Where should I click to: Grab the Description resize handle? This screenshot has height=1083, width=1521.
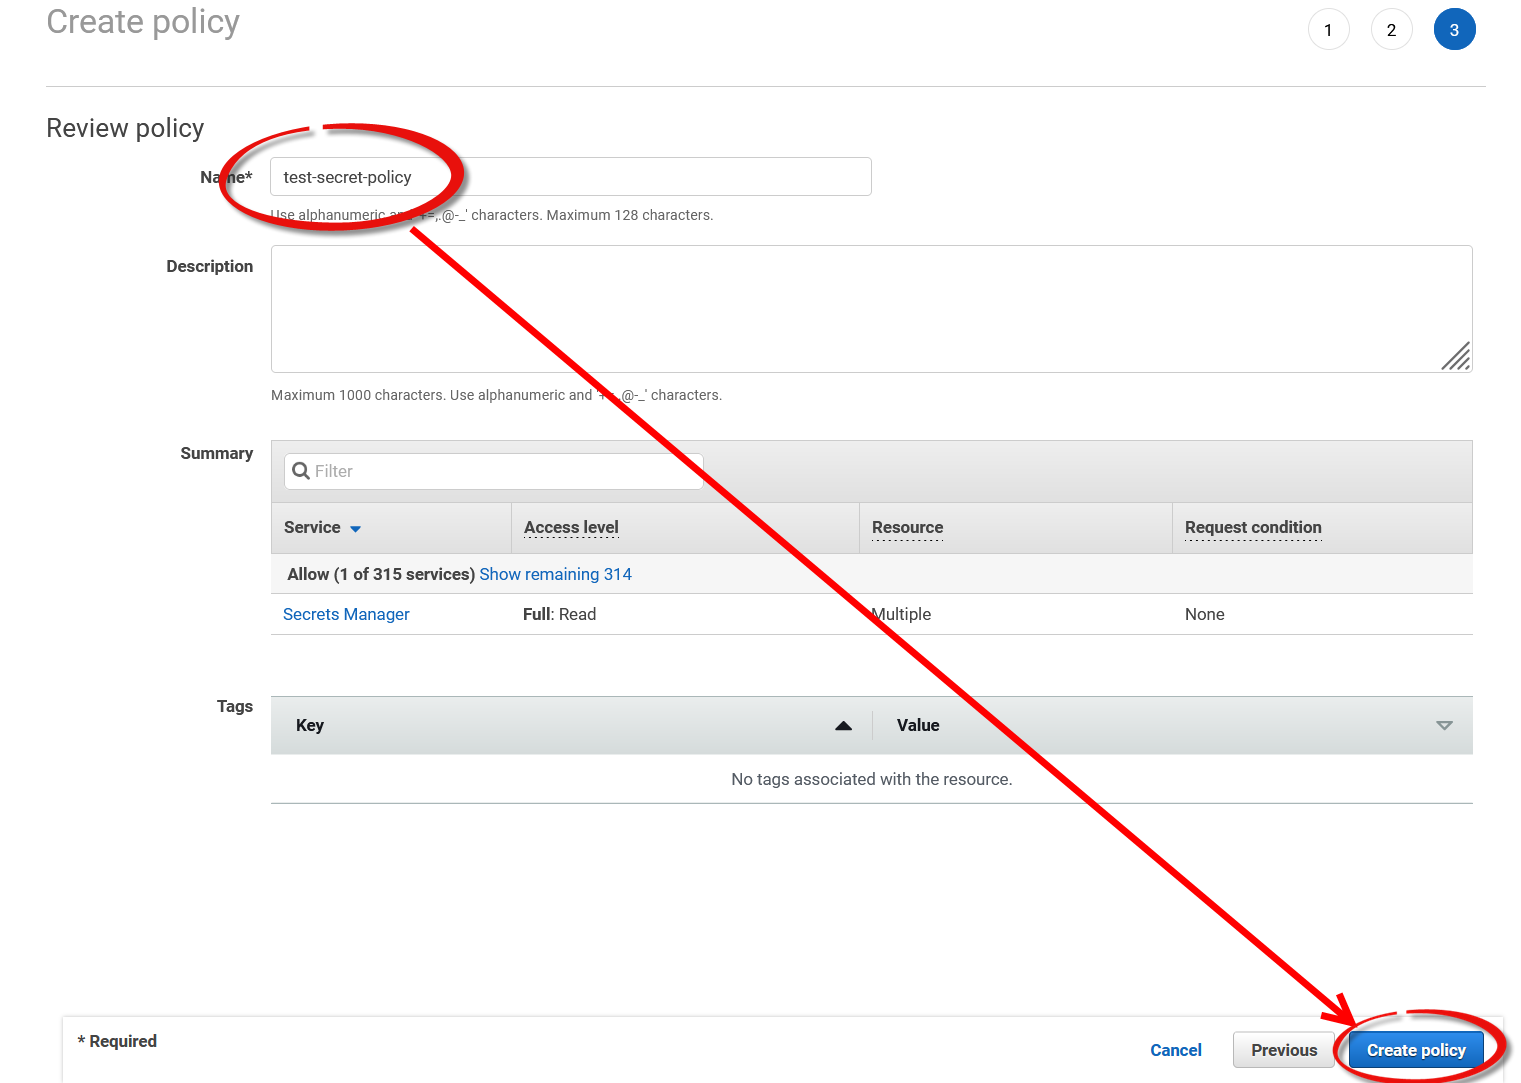(x=1456, y=357)
